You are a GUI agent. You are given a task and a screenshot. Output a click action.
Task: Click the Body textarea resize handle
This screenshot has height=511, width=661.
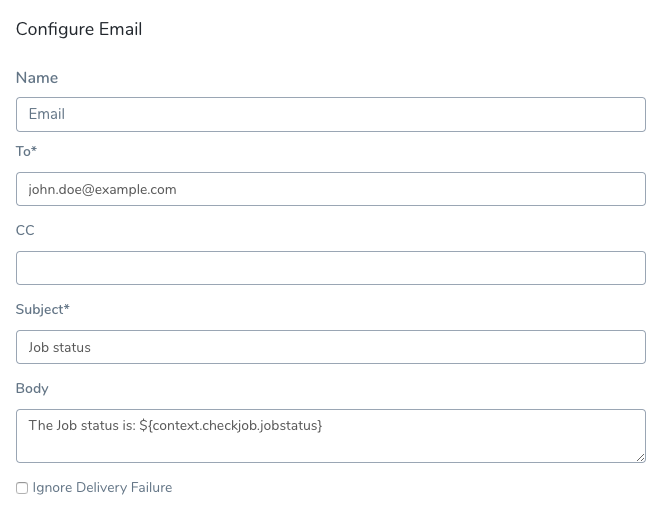point(640,457)
